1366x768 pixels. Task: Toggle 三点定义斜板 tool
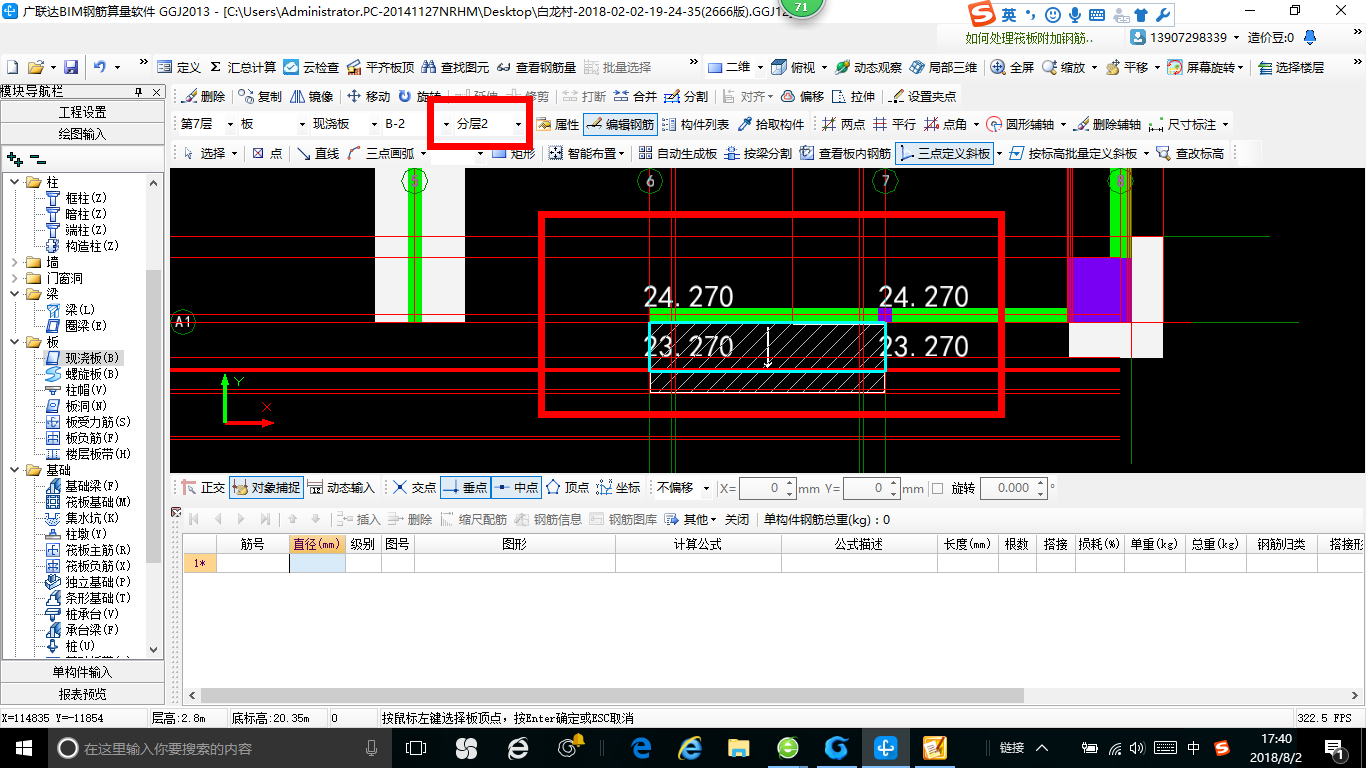coord(944,153)
